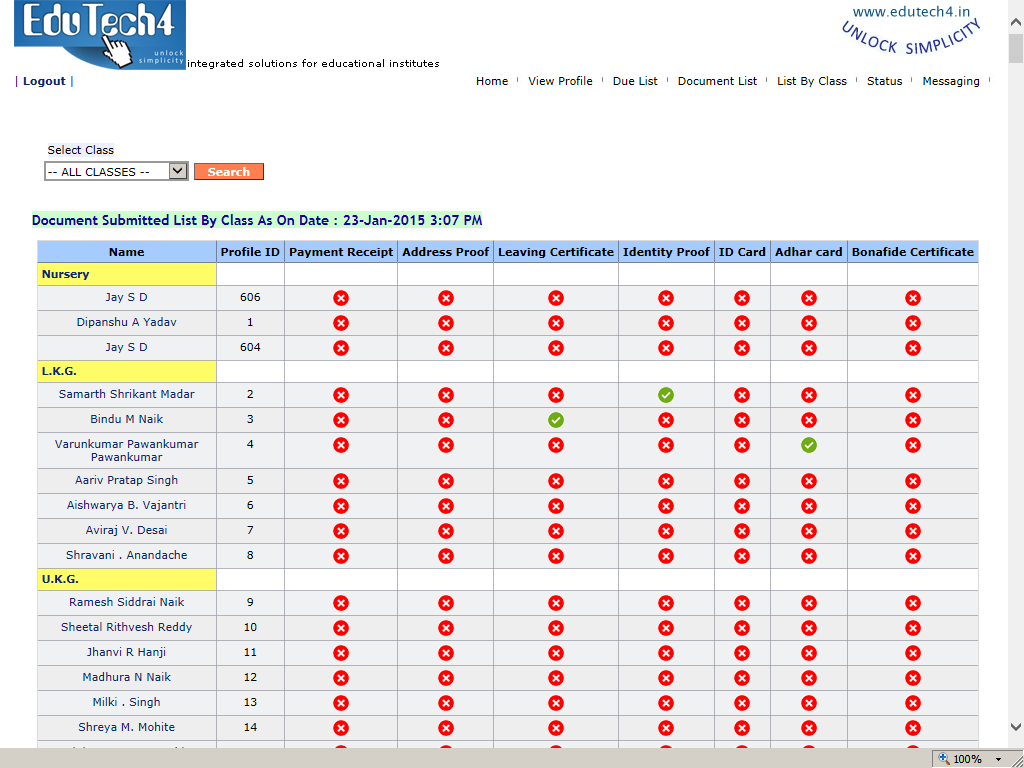Click Identity Proof red cross for Sheetal Rithvesh Reddy

(665, 628)
